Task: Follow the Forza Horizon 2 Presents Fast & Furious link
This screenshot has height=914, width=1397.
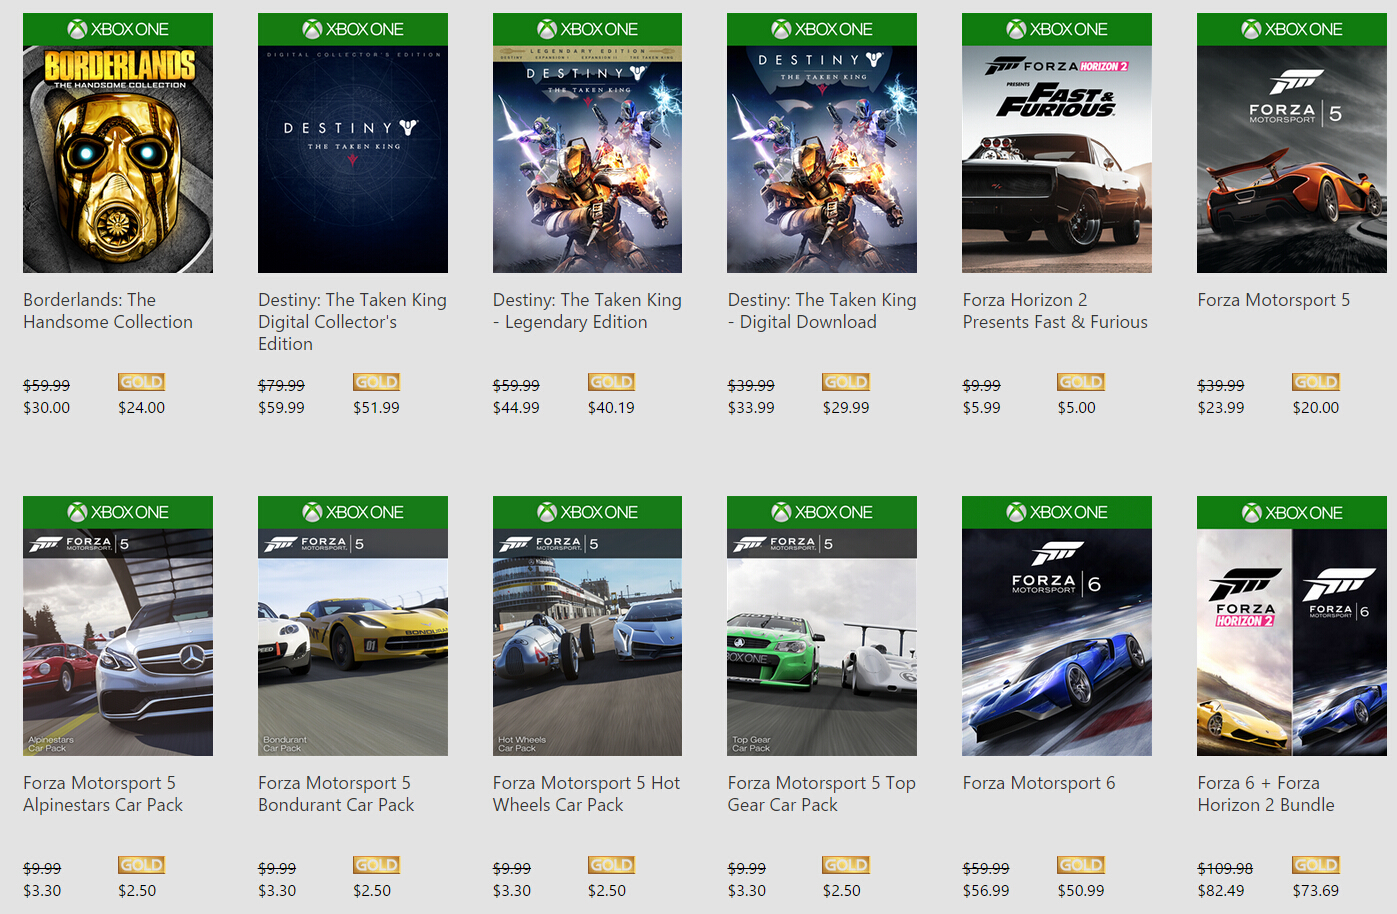Action: click(1055, 311)
